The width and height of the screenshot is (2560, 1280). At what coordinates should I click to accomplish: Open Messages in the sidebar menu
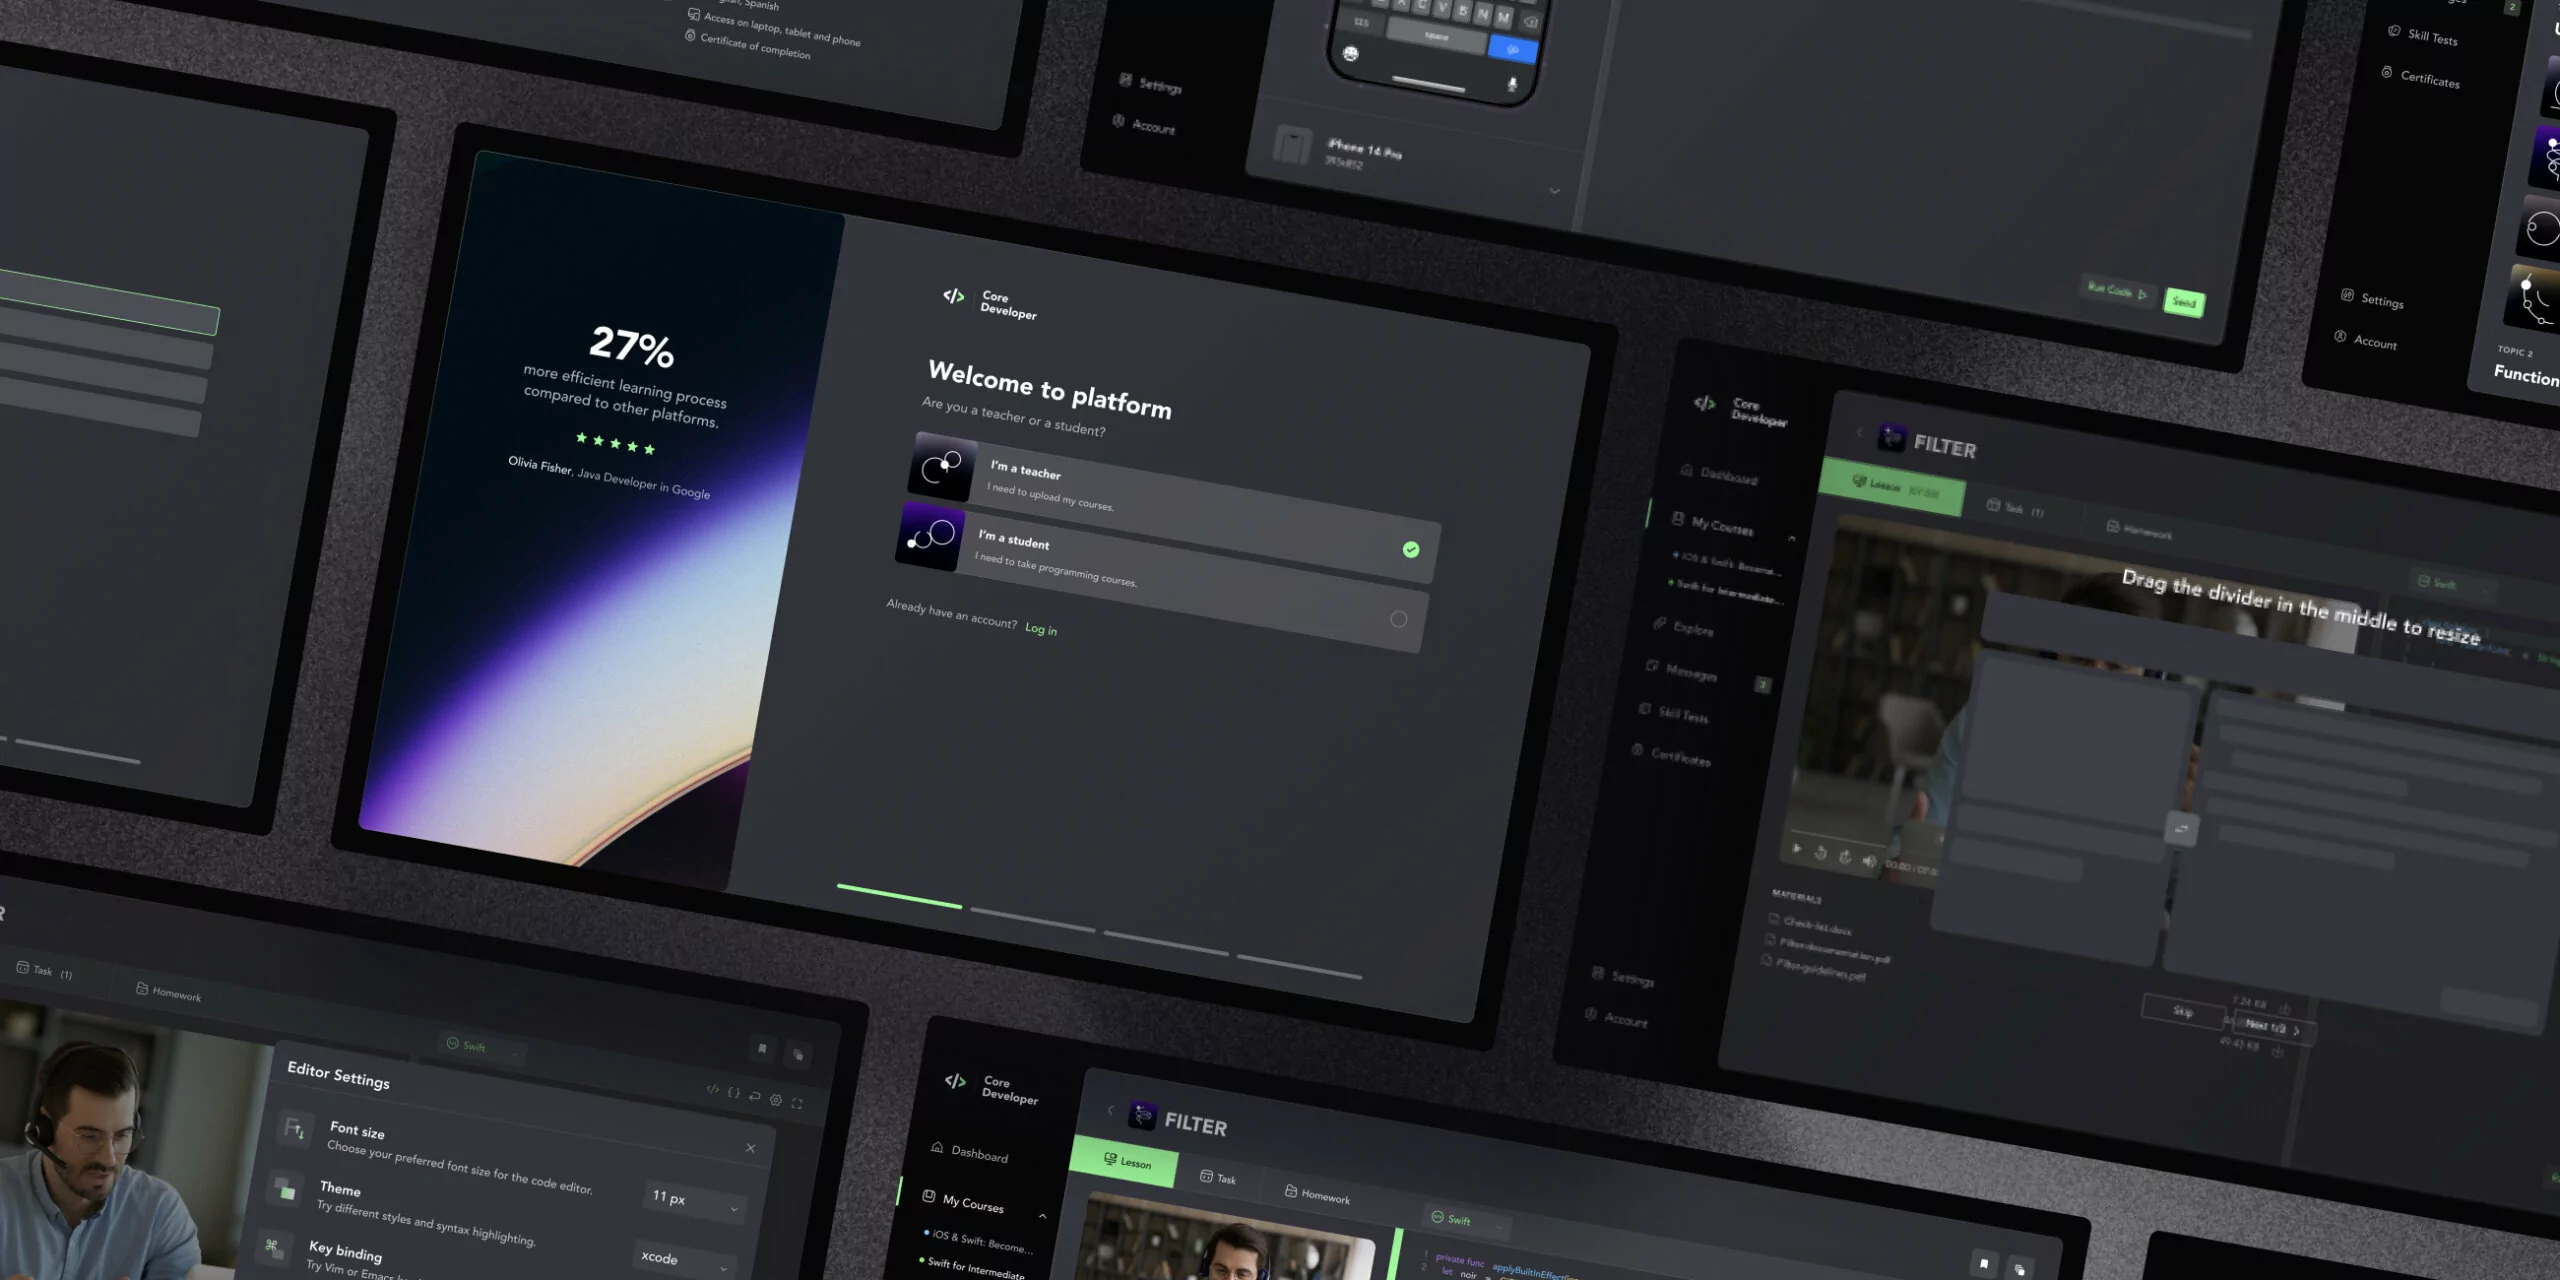point(1690,672)
